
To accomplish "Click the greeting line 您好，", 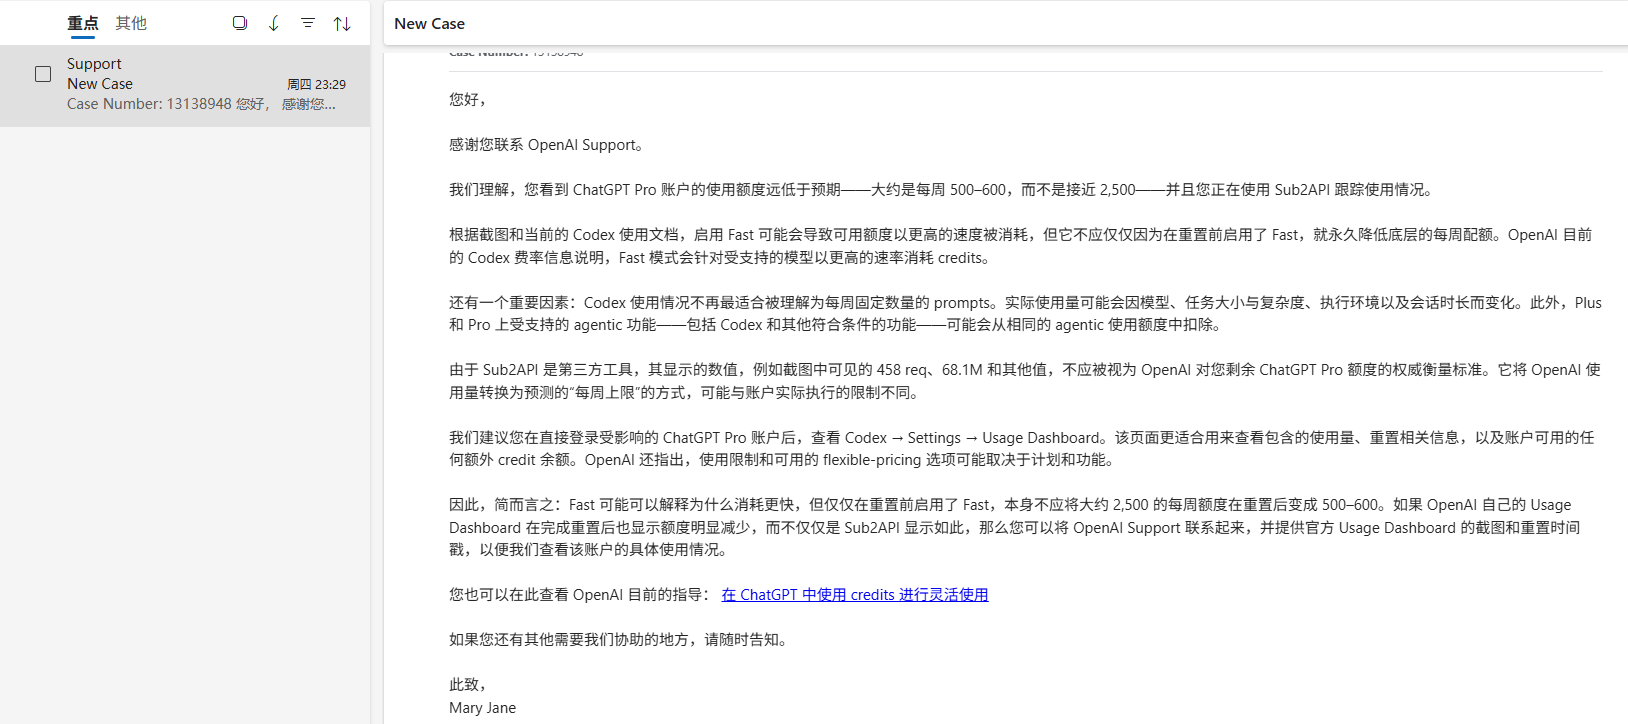I will (468, 100).
